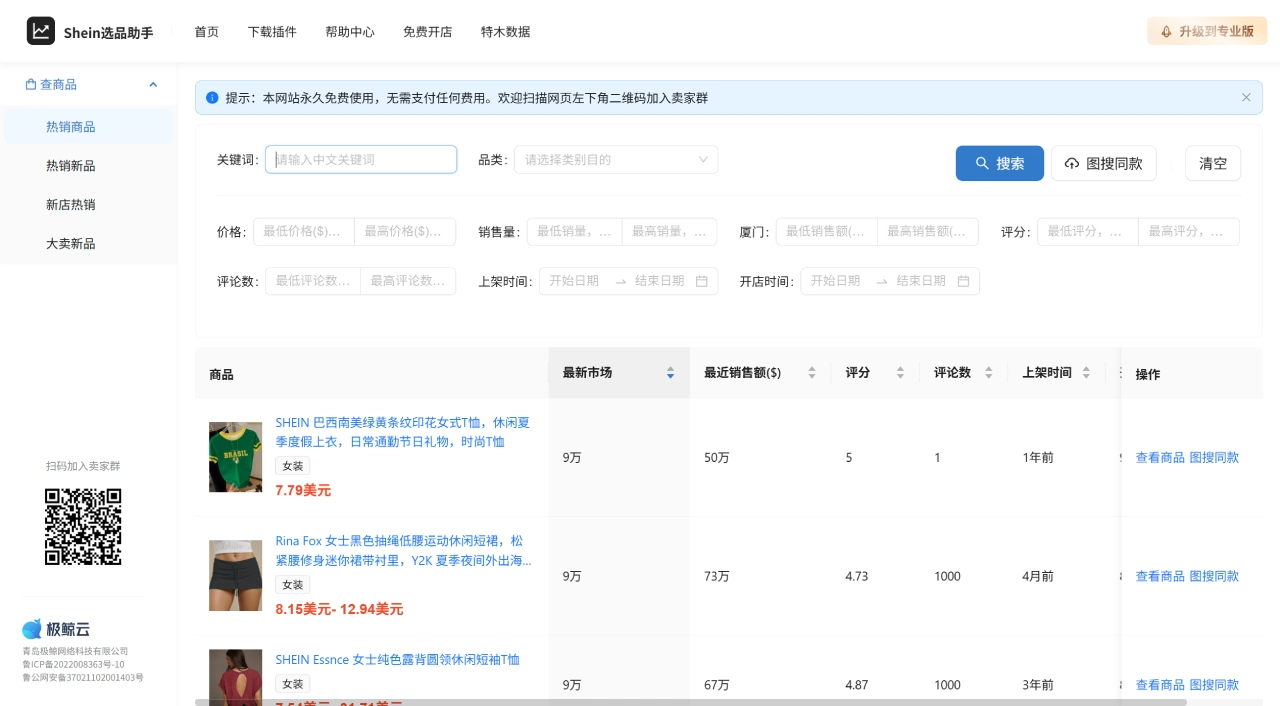
Task: Click 开店时间 开始日期 field
Action: click(837, 281)
